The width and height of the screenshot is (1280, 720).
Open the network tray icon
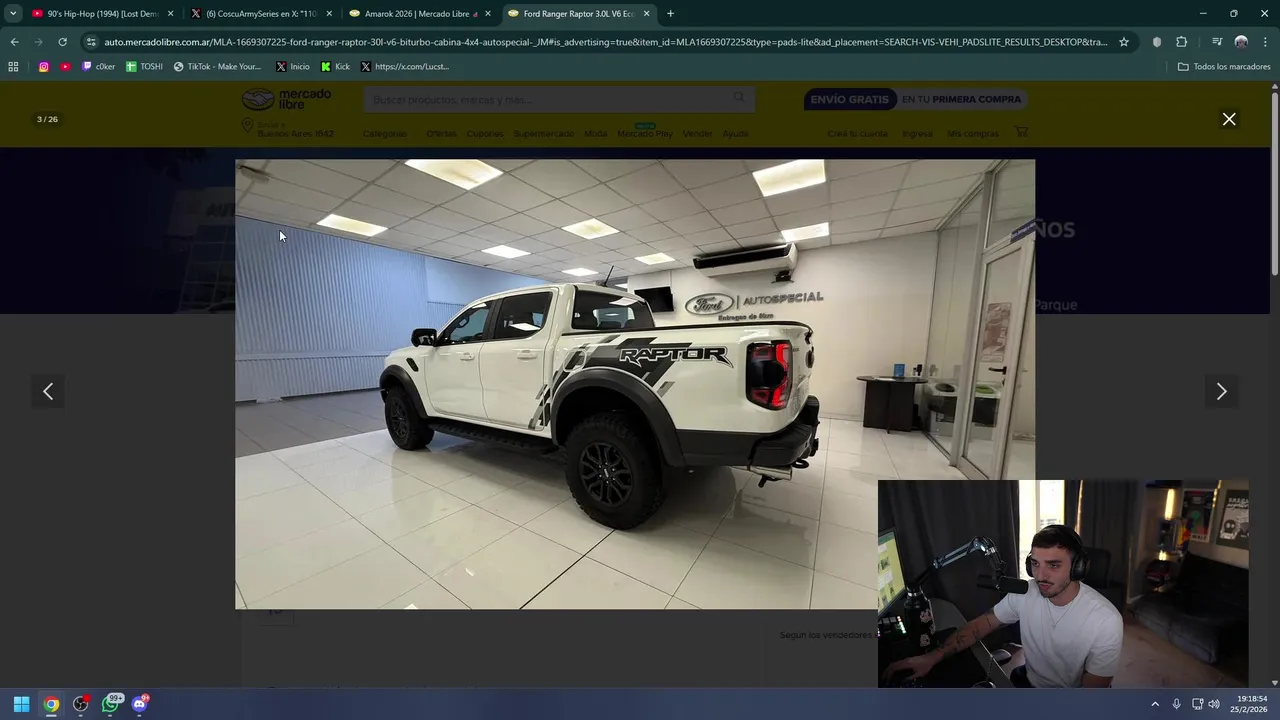pyautogui.click(x=1197, y=704)
